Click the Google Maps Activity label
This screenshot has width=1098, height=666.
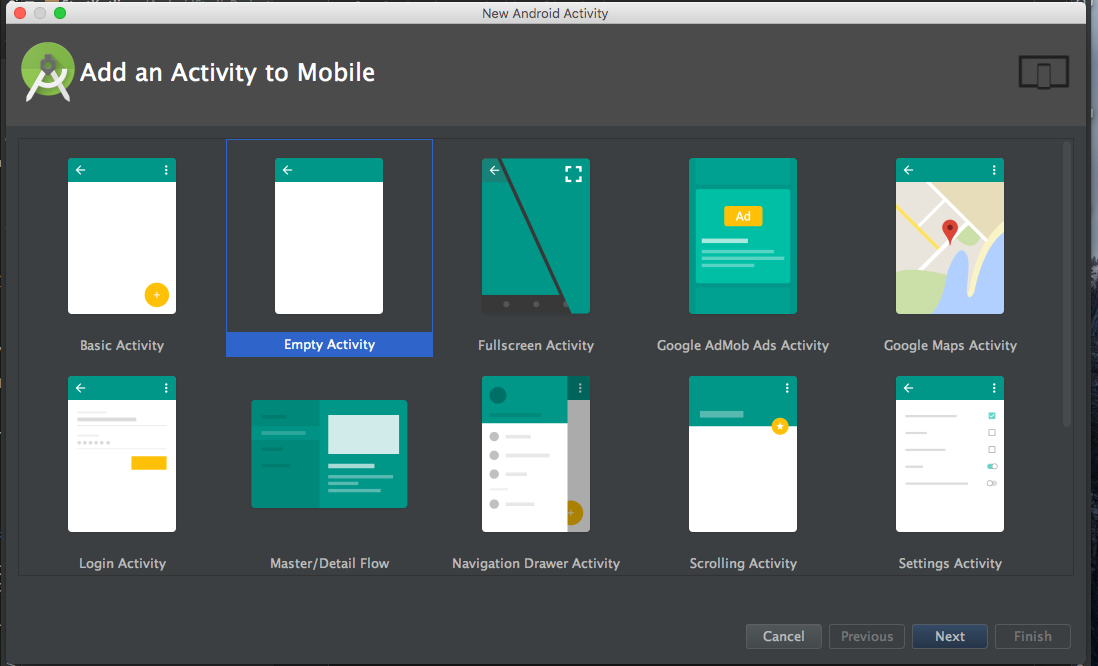tap(950, 345)
